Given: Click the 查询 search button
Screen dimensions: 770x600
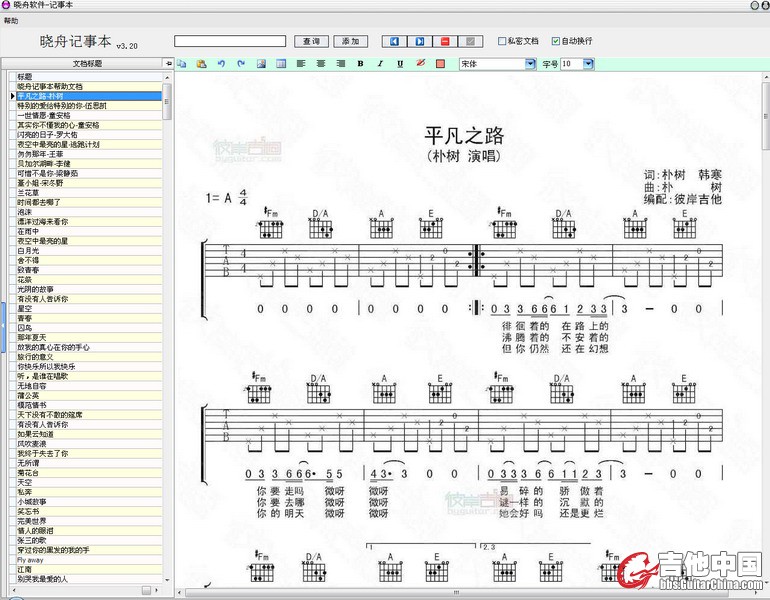Looking at the screenshot, I should pos(311,41).
